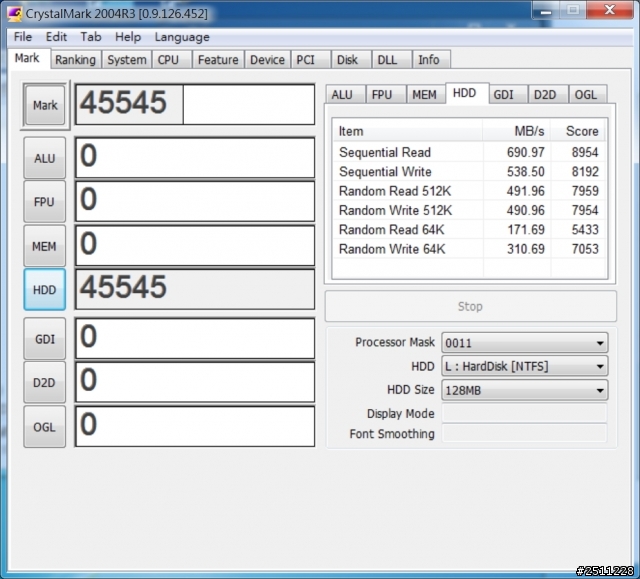Select the Random Read 64K row

coord(469,229)
